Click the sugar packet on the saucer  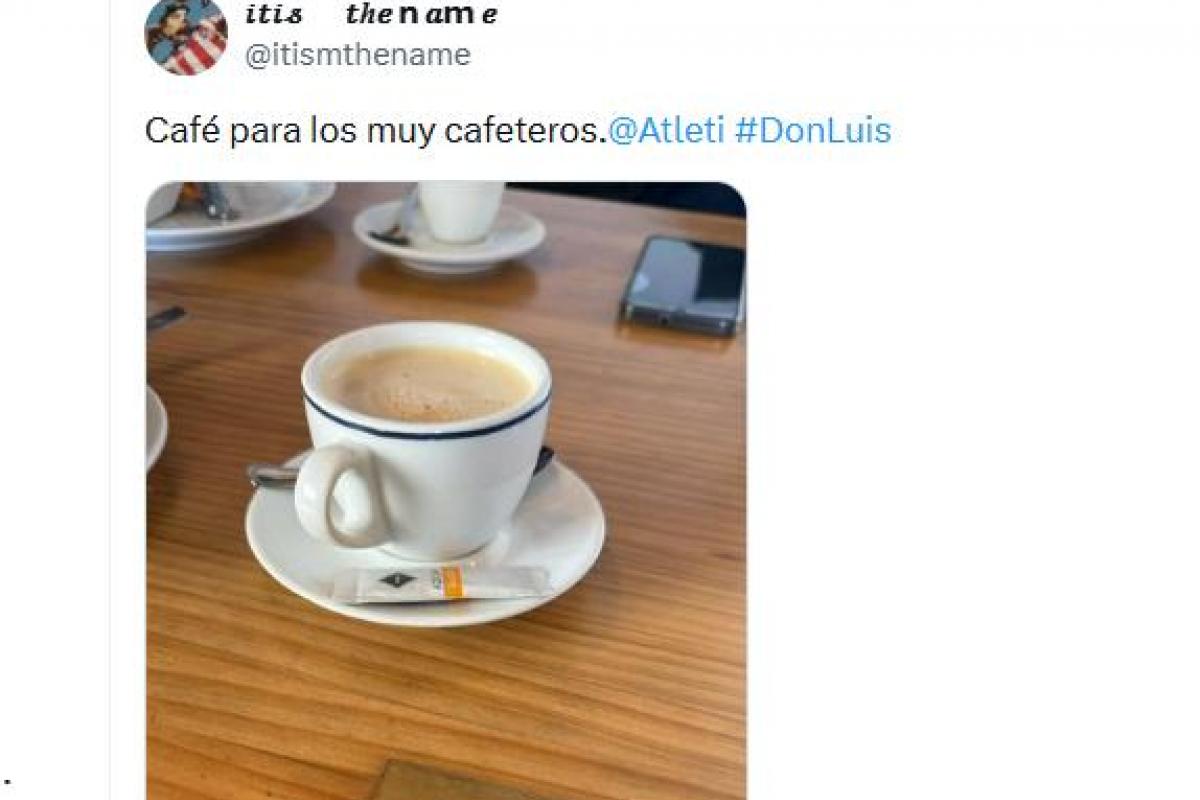coord(442,584)
